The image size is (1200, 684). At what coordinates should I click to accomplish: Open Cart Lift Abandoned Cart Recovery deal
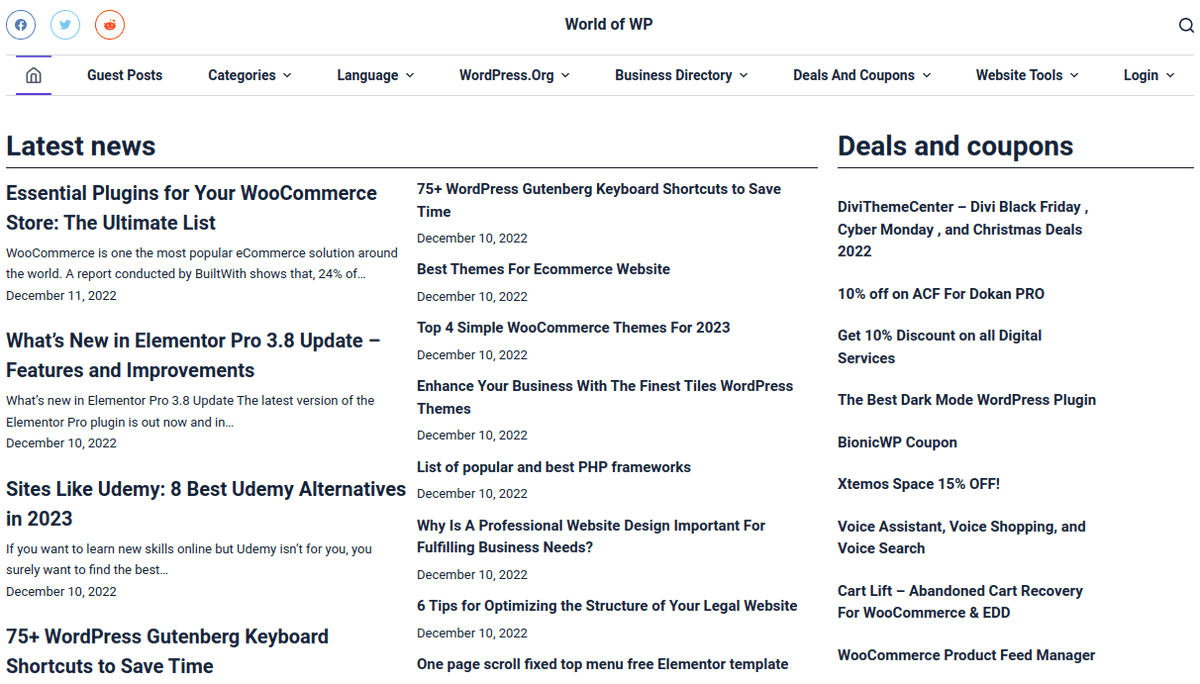960,602
